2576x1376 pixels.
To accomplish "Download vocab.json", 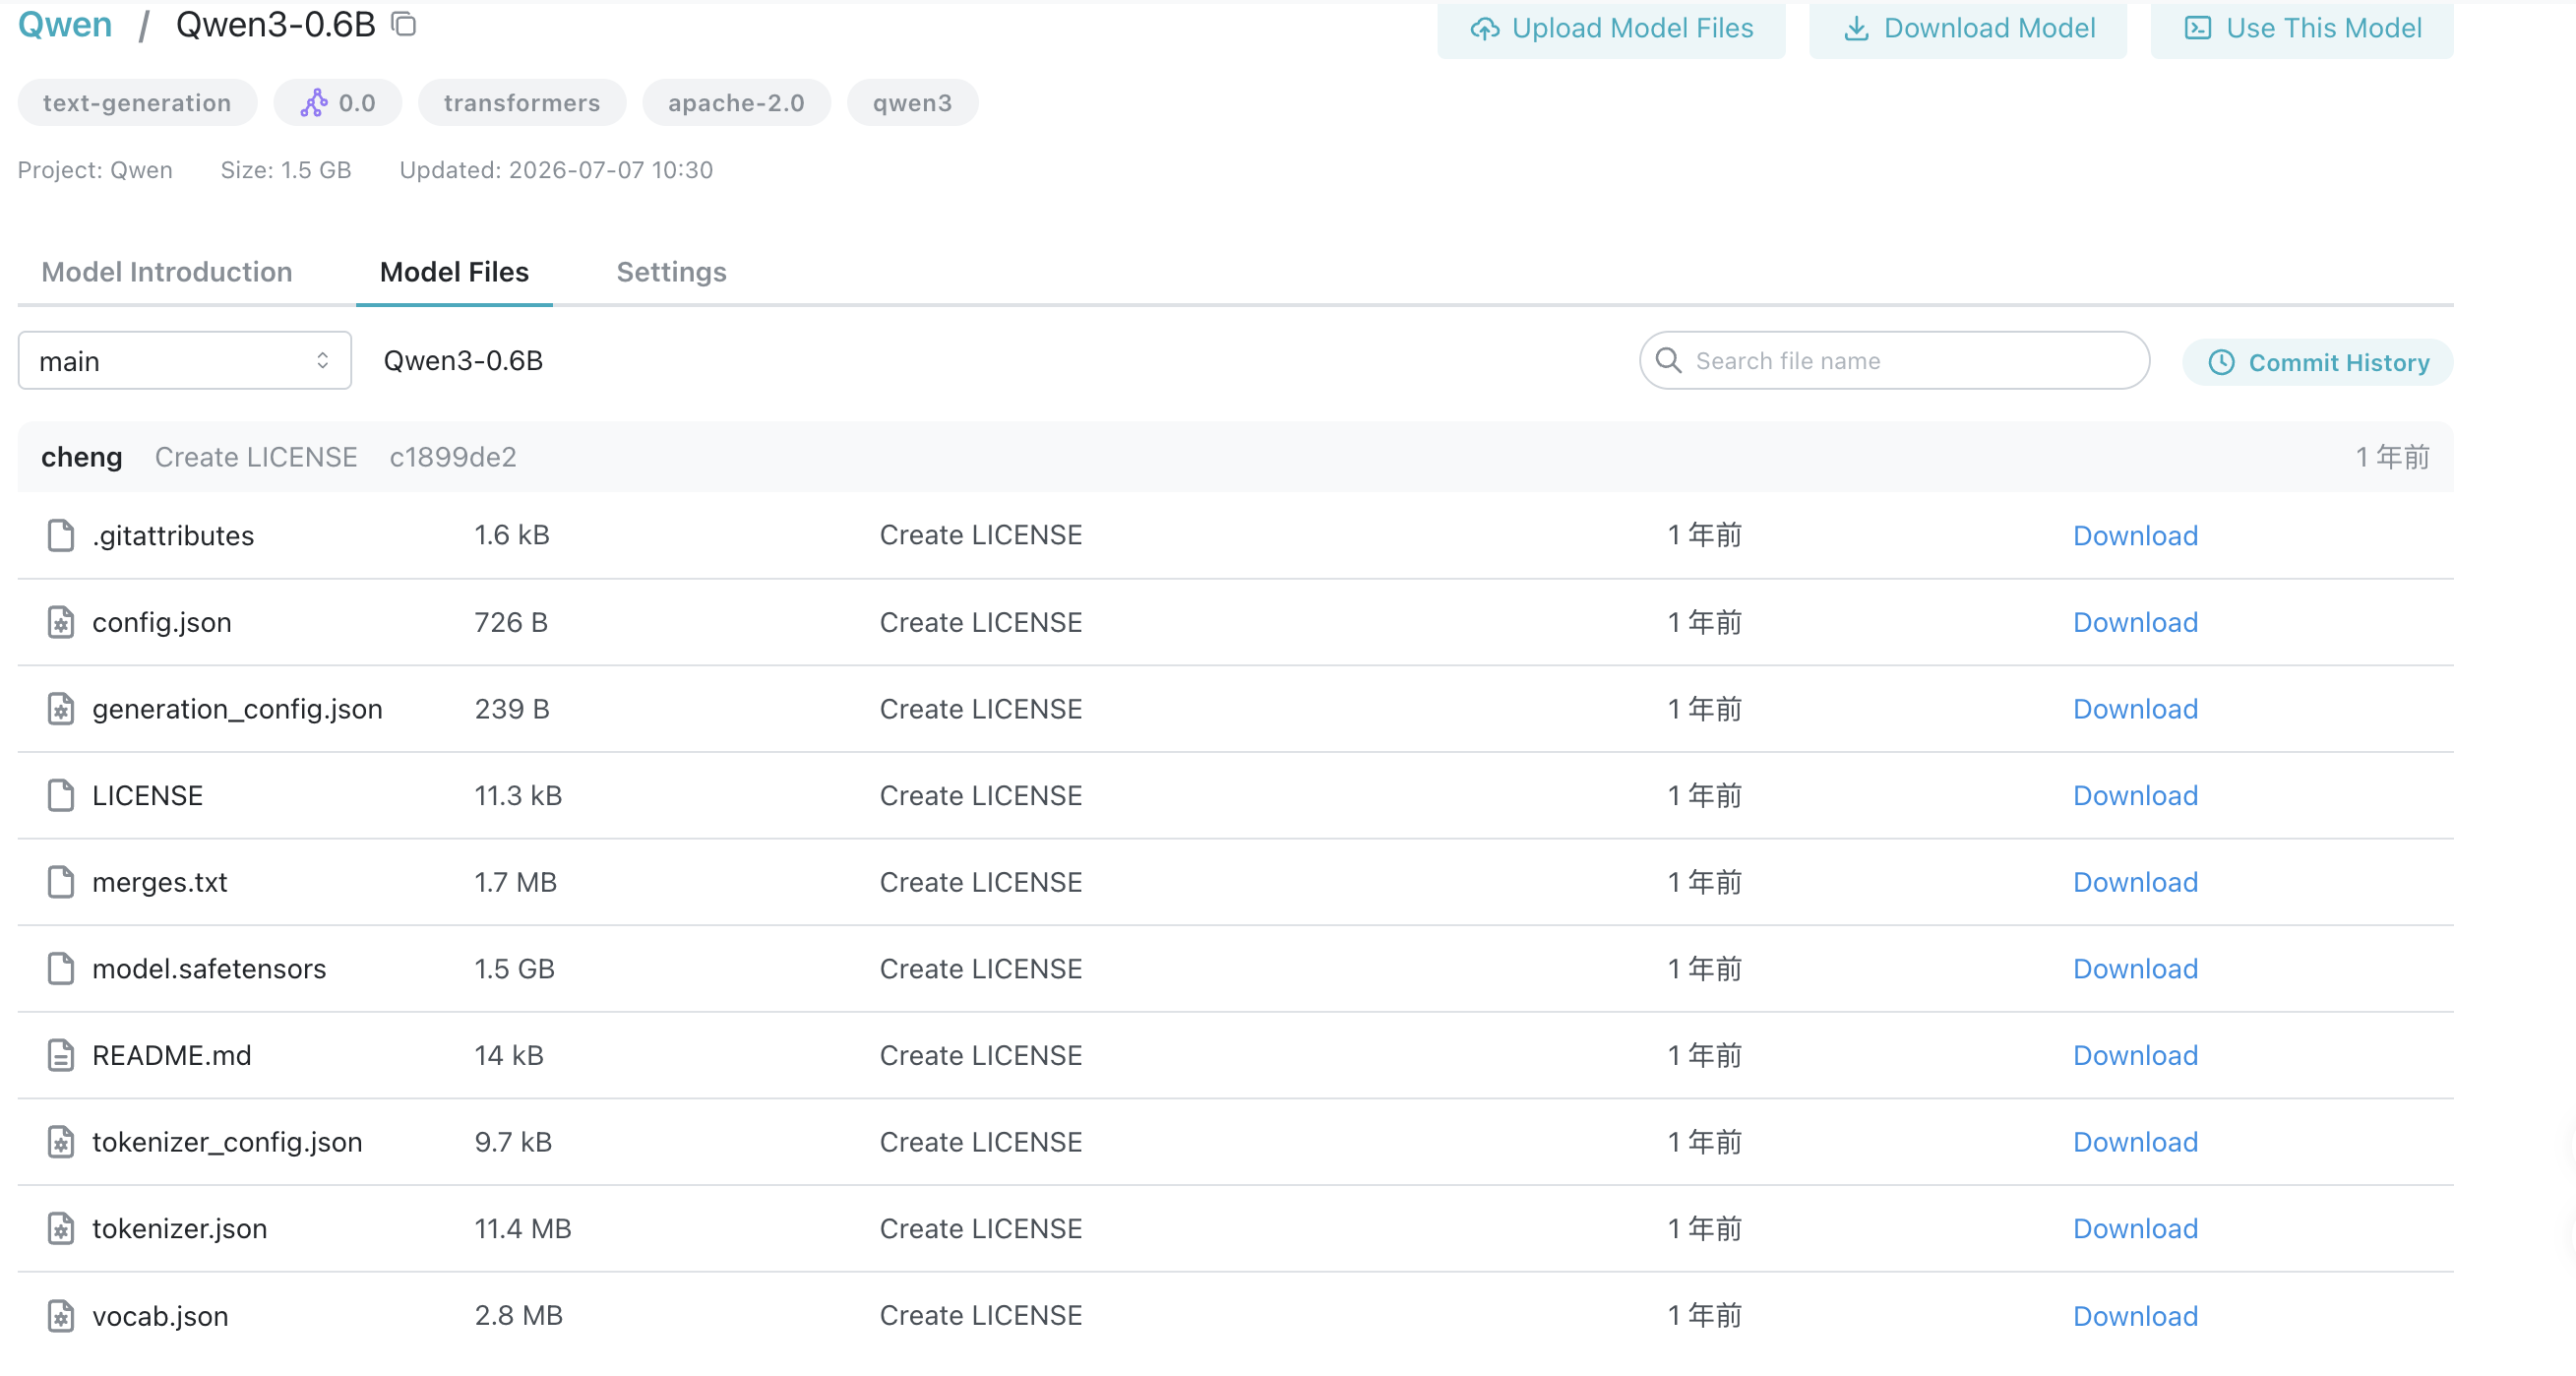I will coord(2135,1316).
